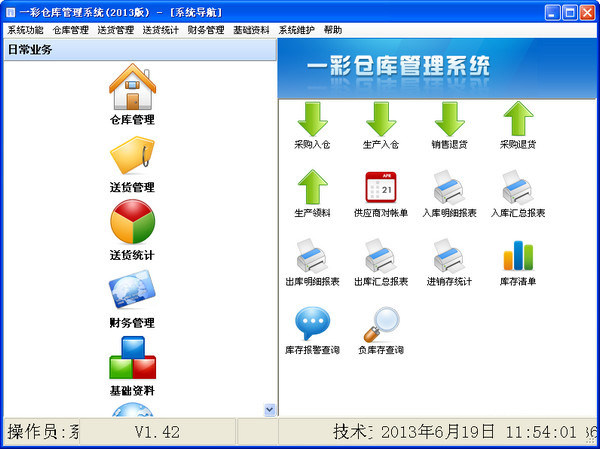This screenshot has height=449, width=600.
Task: Open 仓库管理 house icon in sidebar
Action: pos(132,87)
